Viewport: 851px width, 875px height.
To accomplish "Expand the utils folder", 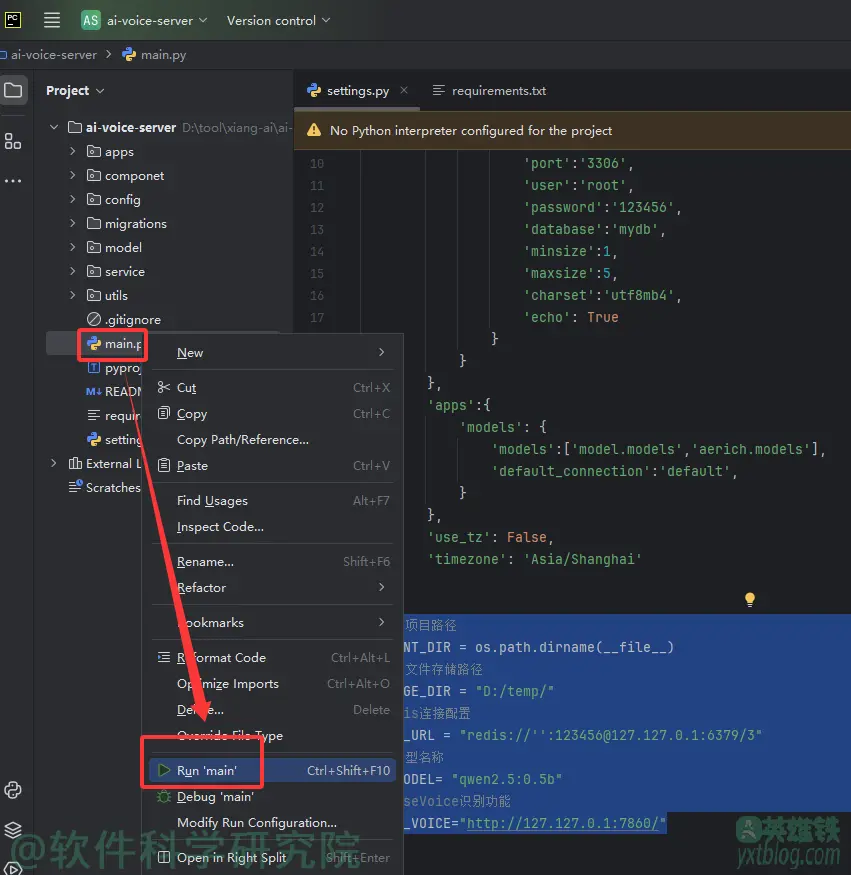I will (x=73, y=295).
